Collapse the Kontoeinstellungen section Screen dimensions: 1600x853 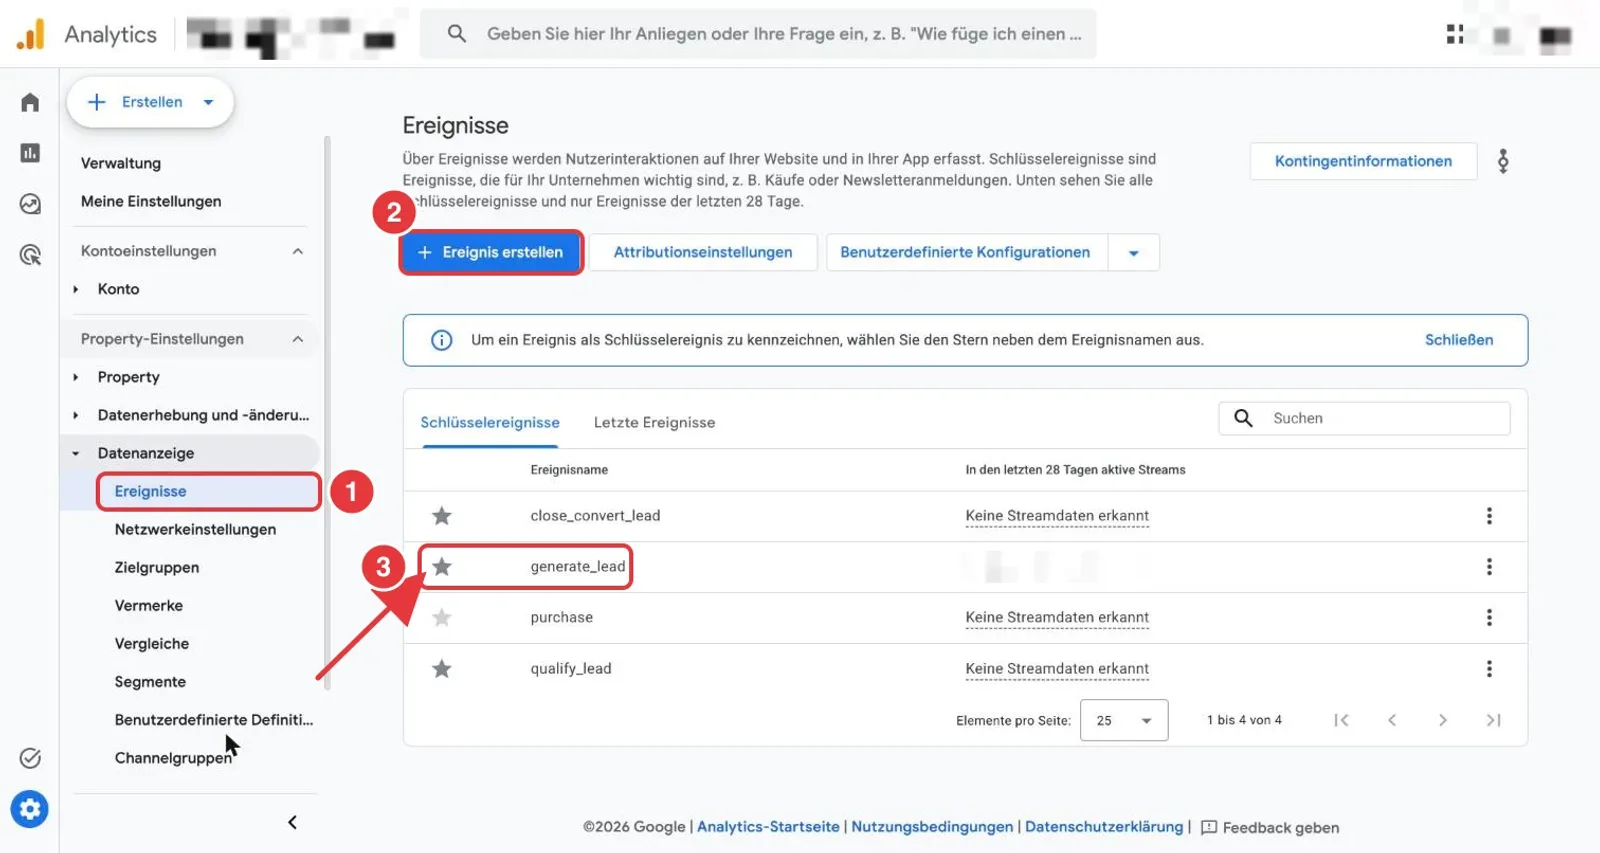[x=298, y=251]
